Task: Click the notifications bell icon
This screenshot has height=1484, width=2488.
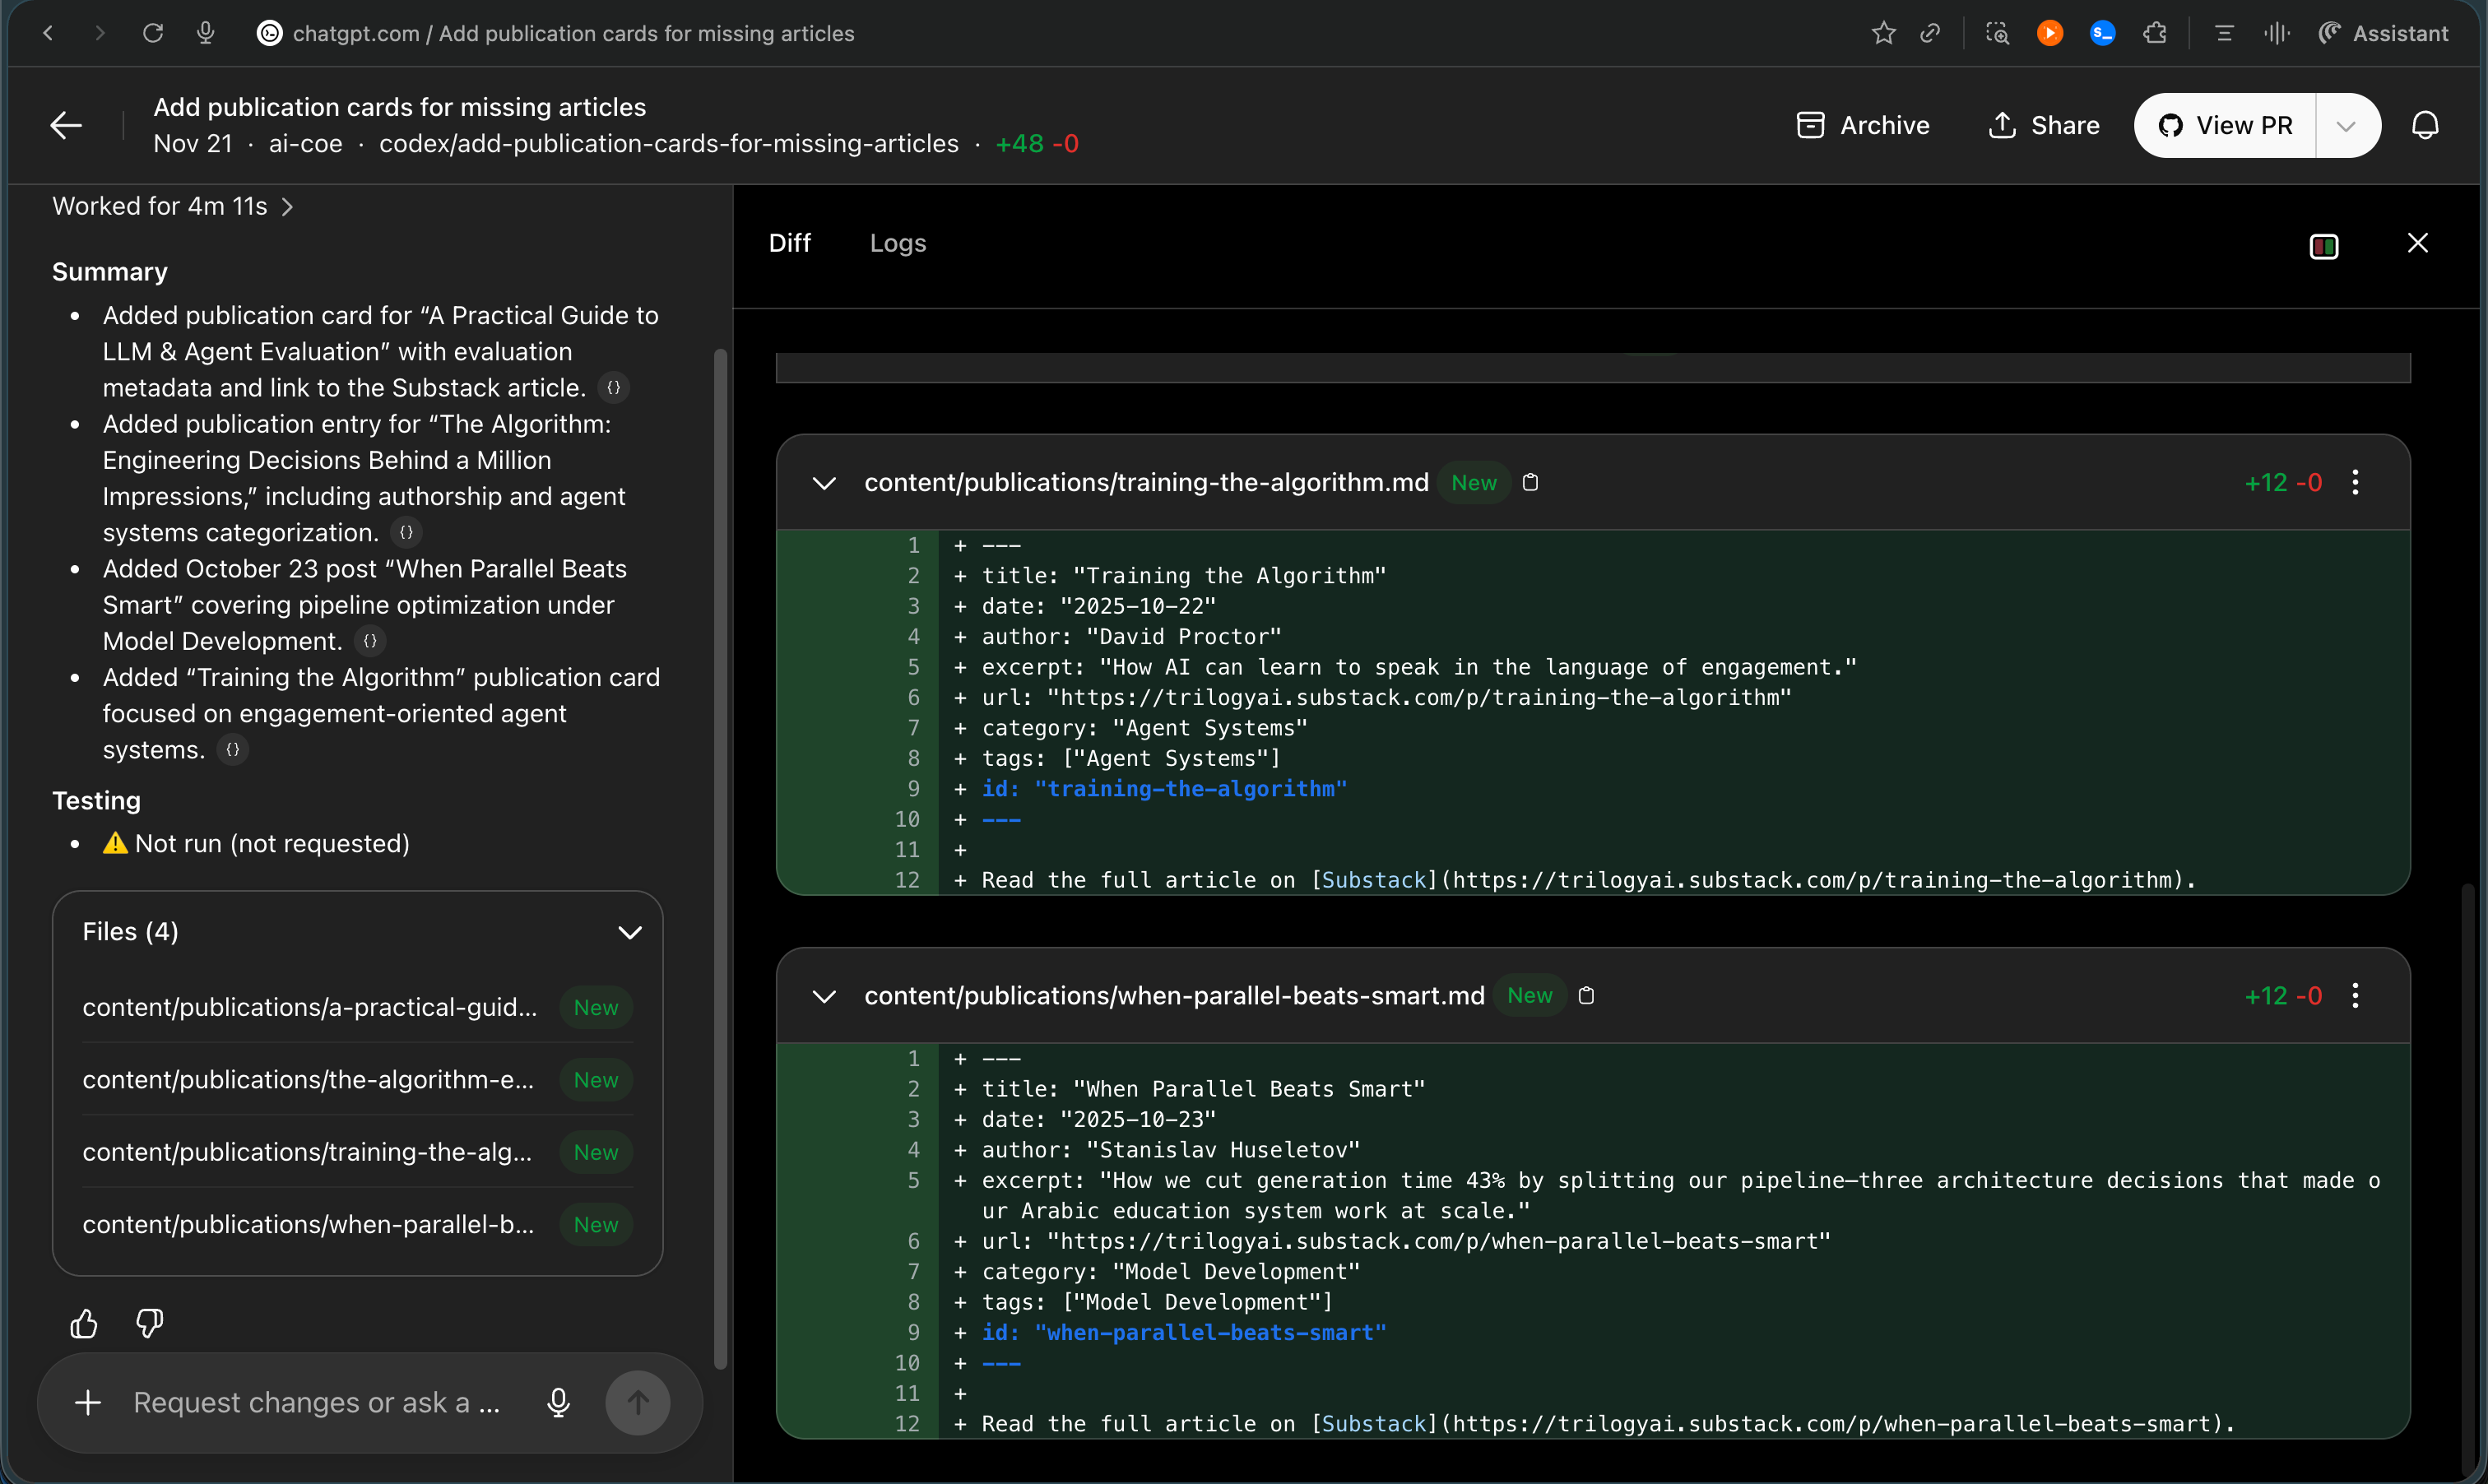Action: 2425,125
